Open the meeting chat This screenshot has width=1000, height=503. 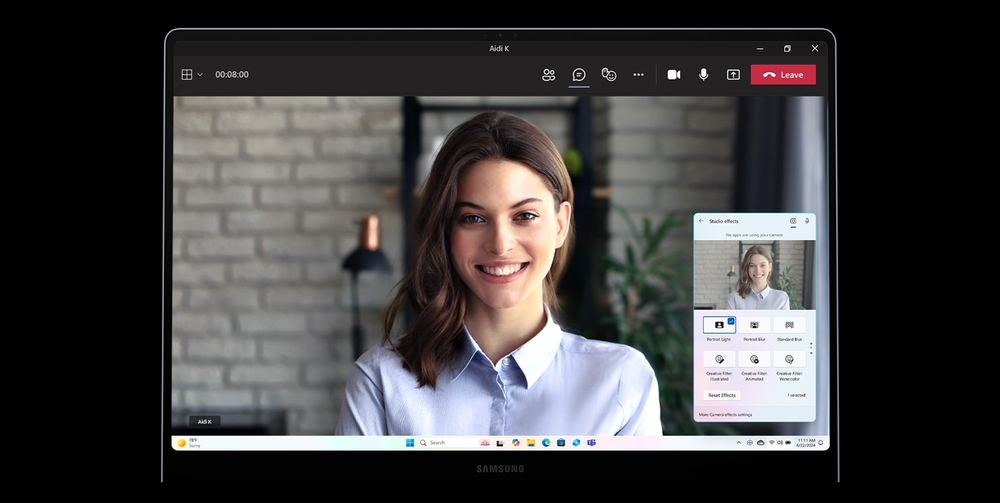click(x=579, y=75)
